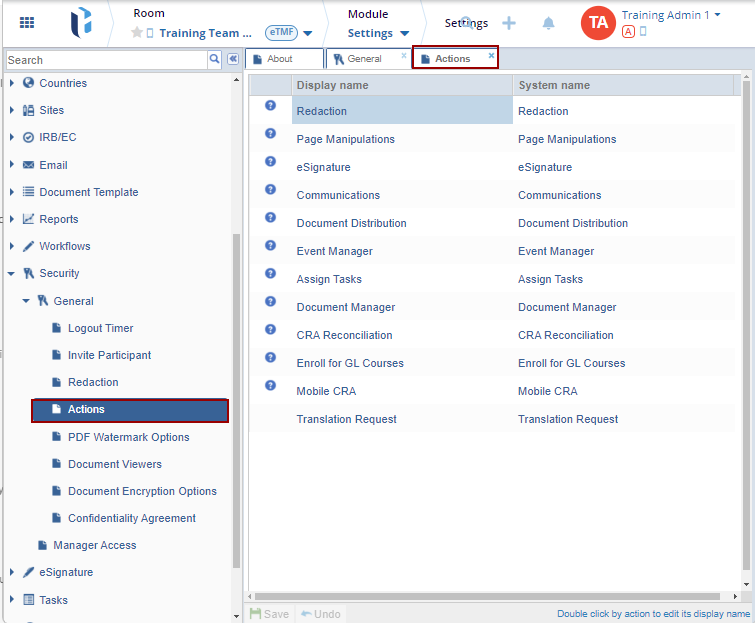The height and width of the screenshot is (623, 755).
Task: Switch to the General tab
Action: pos(364,59)
